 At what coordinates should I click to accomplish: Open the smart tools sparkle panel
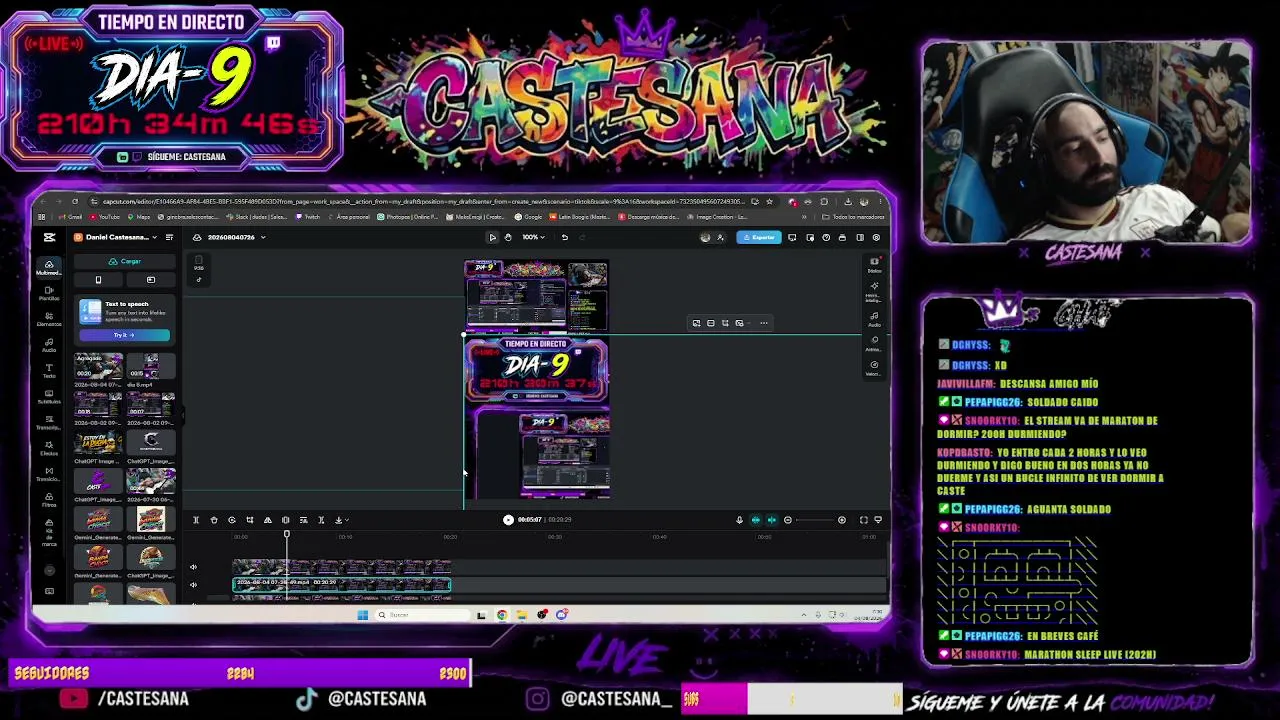point(874,291)
